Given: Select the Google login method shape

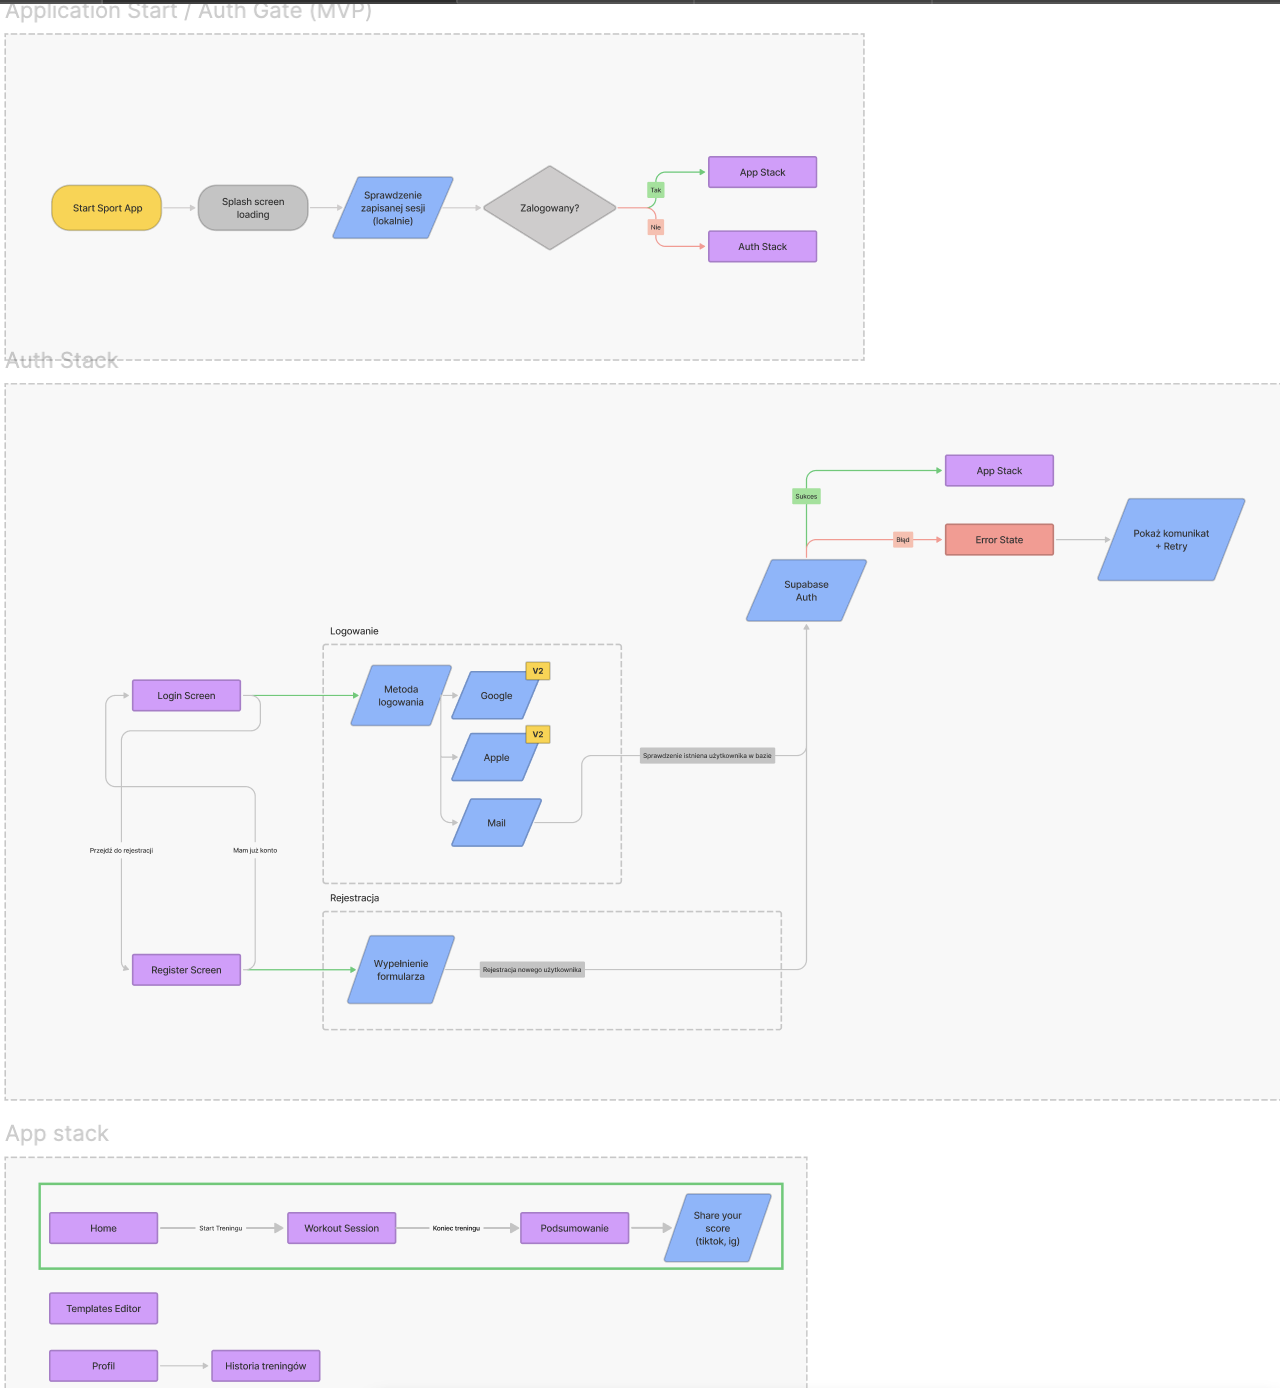Looking at the screenshot, I should [494, 696].
